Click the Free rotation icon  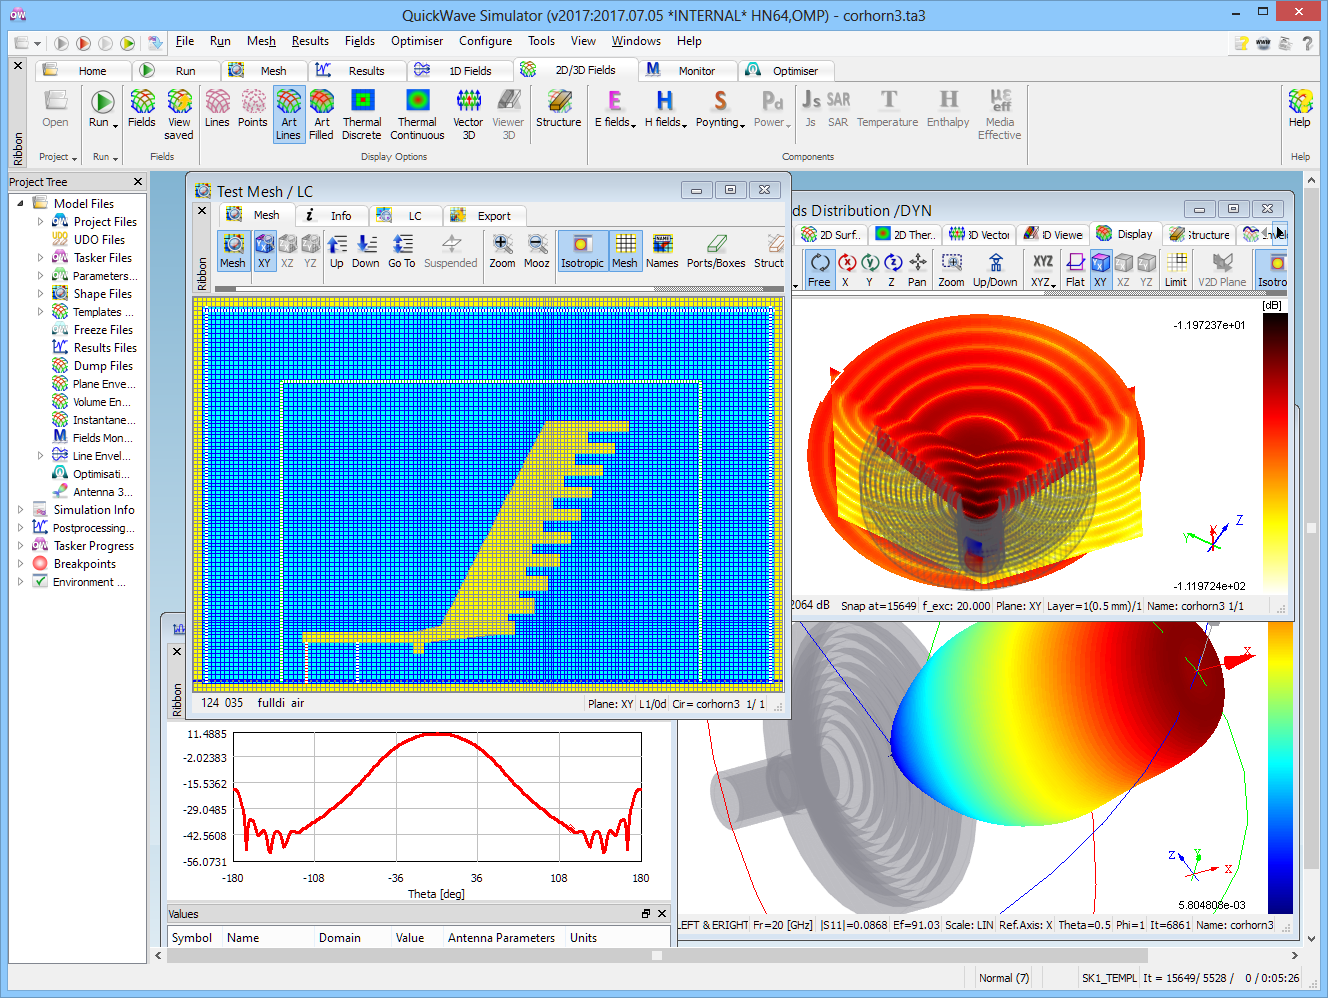tap(819, 269)
